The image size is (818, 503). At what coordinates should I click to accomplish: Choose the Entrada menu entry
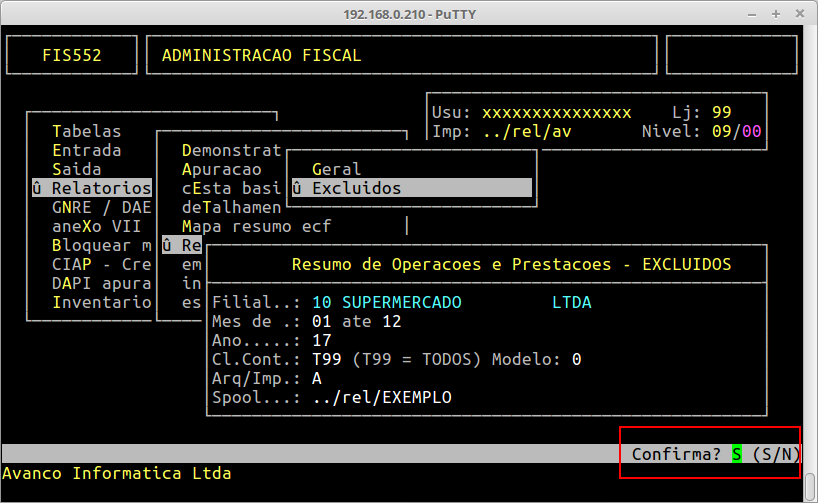click(x=86, y=150)
